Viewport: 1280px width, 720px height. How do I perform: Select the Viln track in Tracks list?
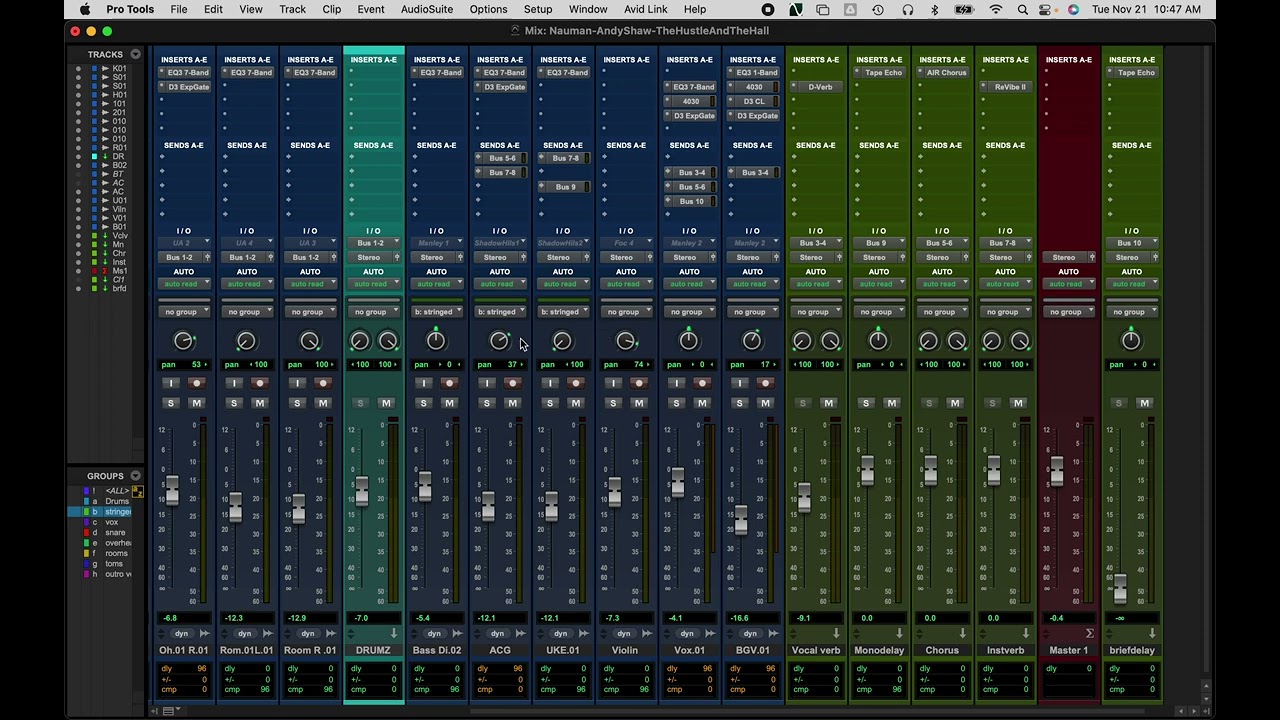click(119, 210)
